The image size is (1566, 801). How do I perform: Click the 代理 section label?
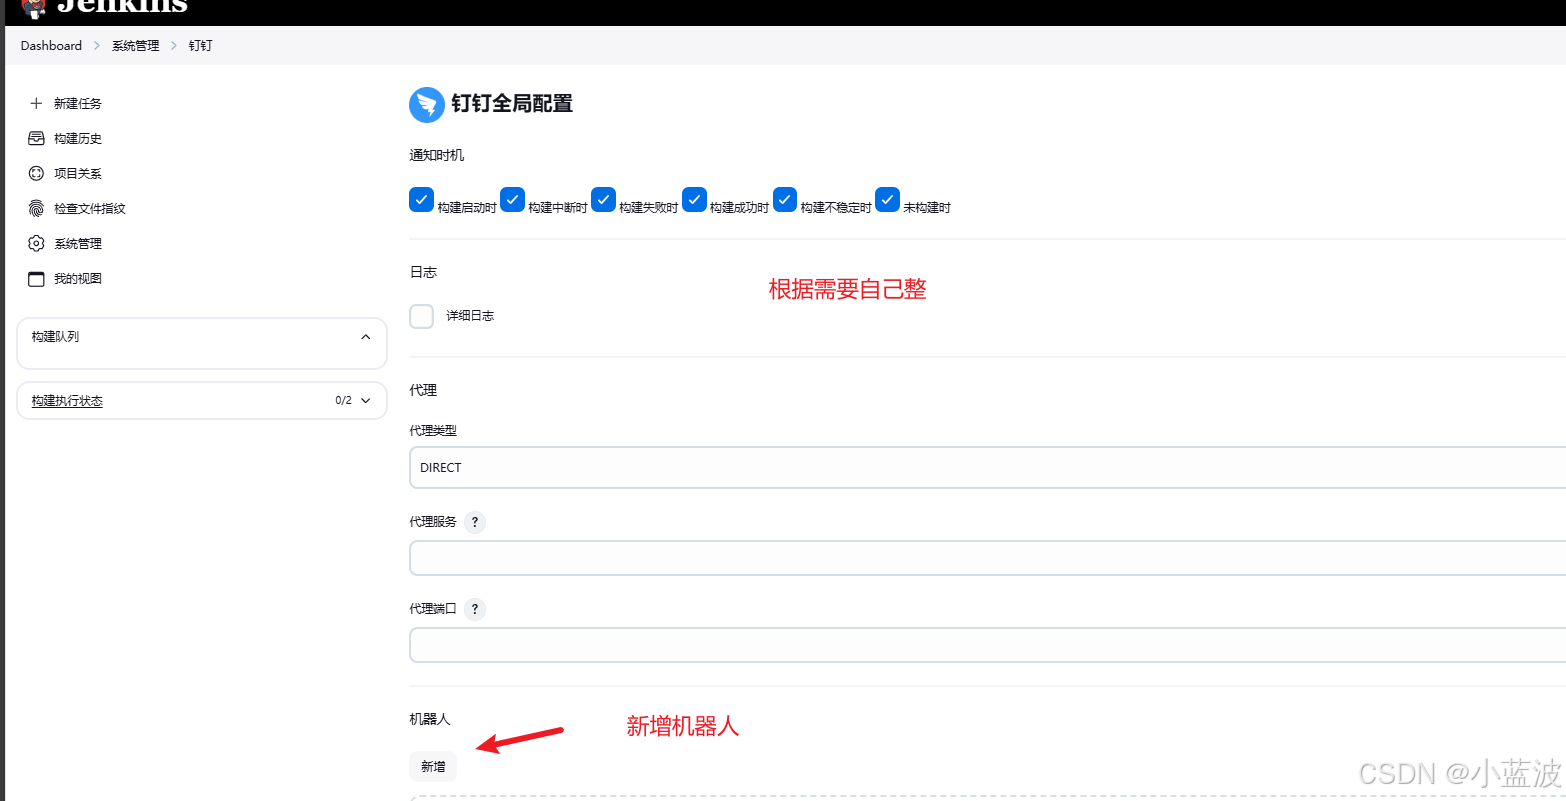[423, 390]
